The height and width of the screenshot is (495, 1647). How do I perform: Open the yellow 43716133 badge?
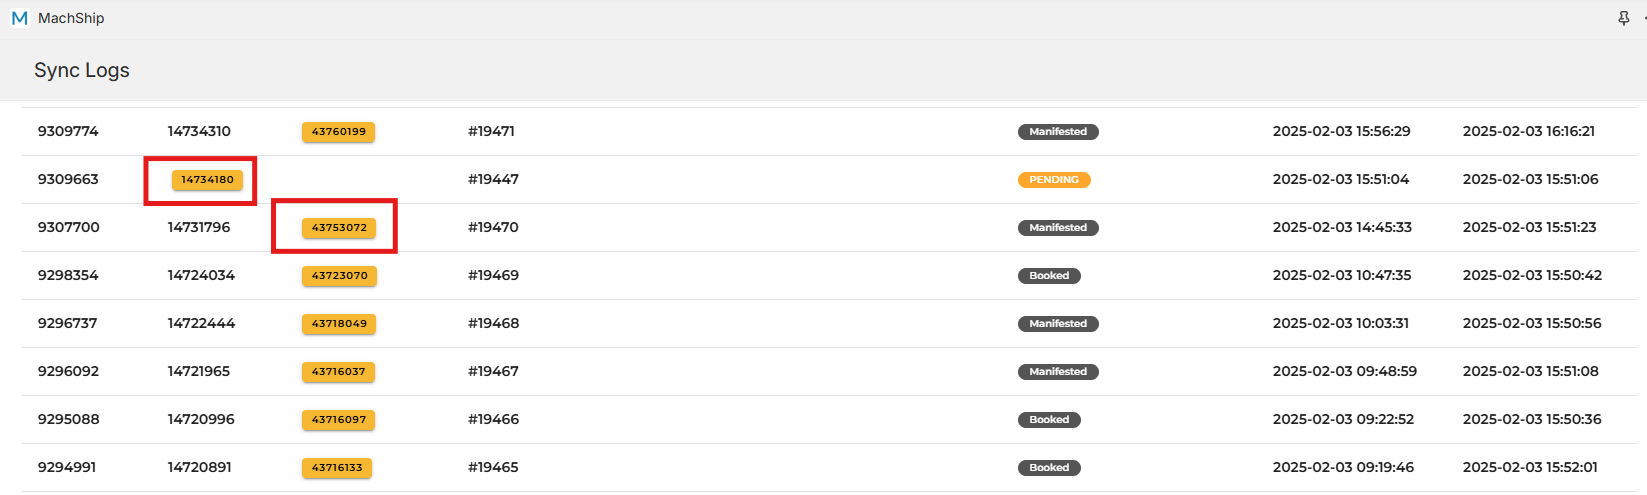[337, 468]
